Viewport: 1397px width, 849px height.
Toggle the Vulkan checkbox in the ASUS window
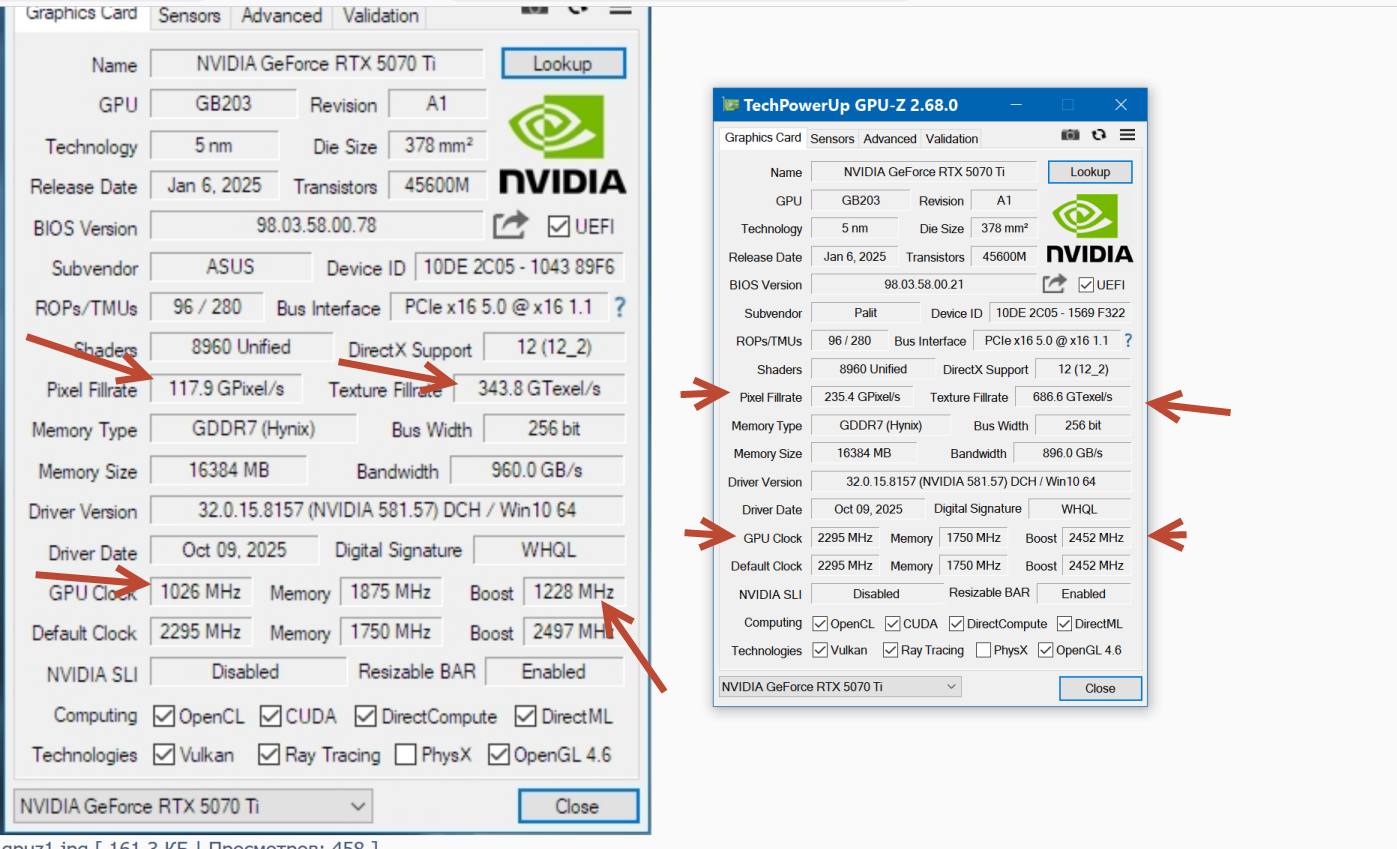[x=164, y=754]
